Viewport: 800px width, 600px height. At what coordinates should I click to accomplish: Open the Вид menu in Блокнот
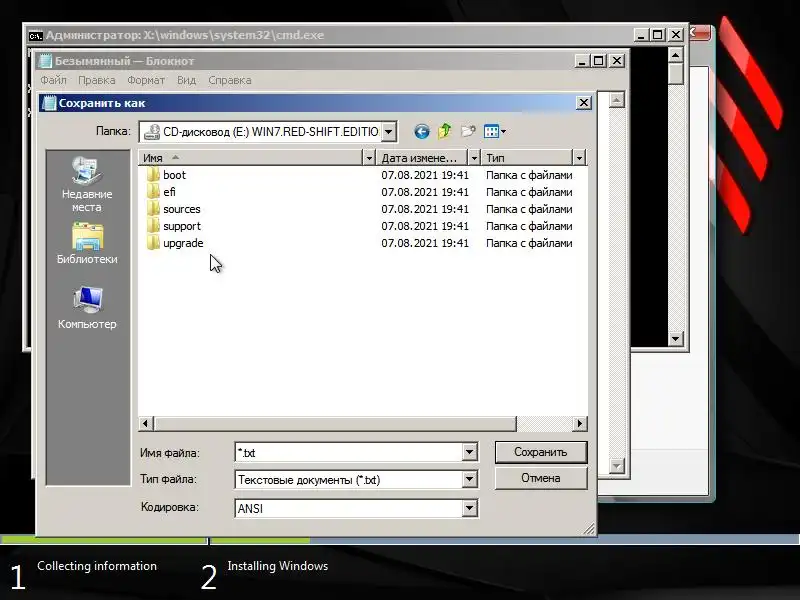186,80
